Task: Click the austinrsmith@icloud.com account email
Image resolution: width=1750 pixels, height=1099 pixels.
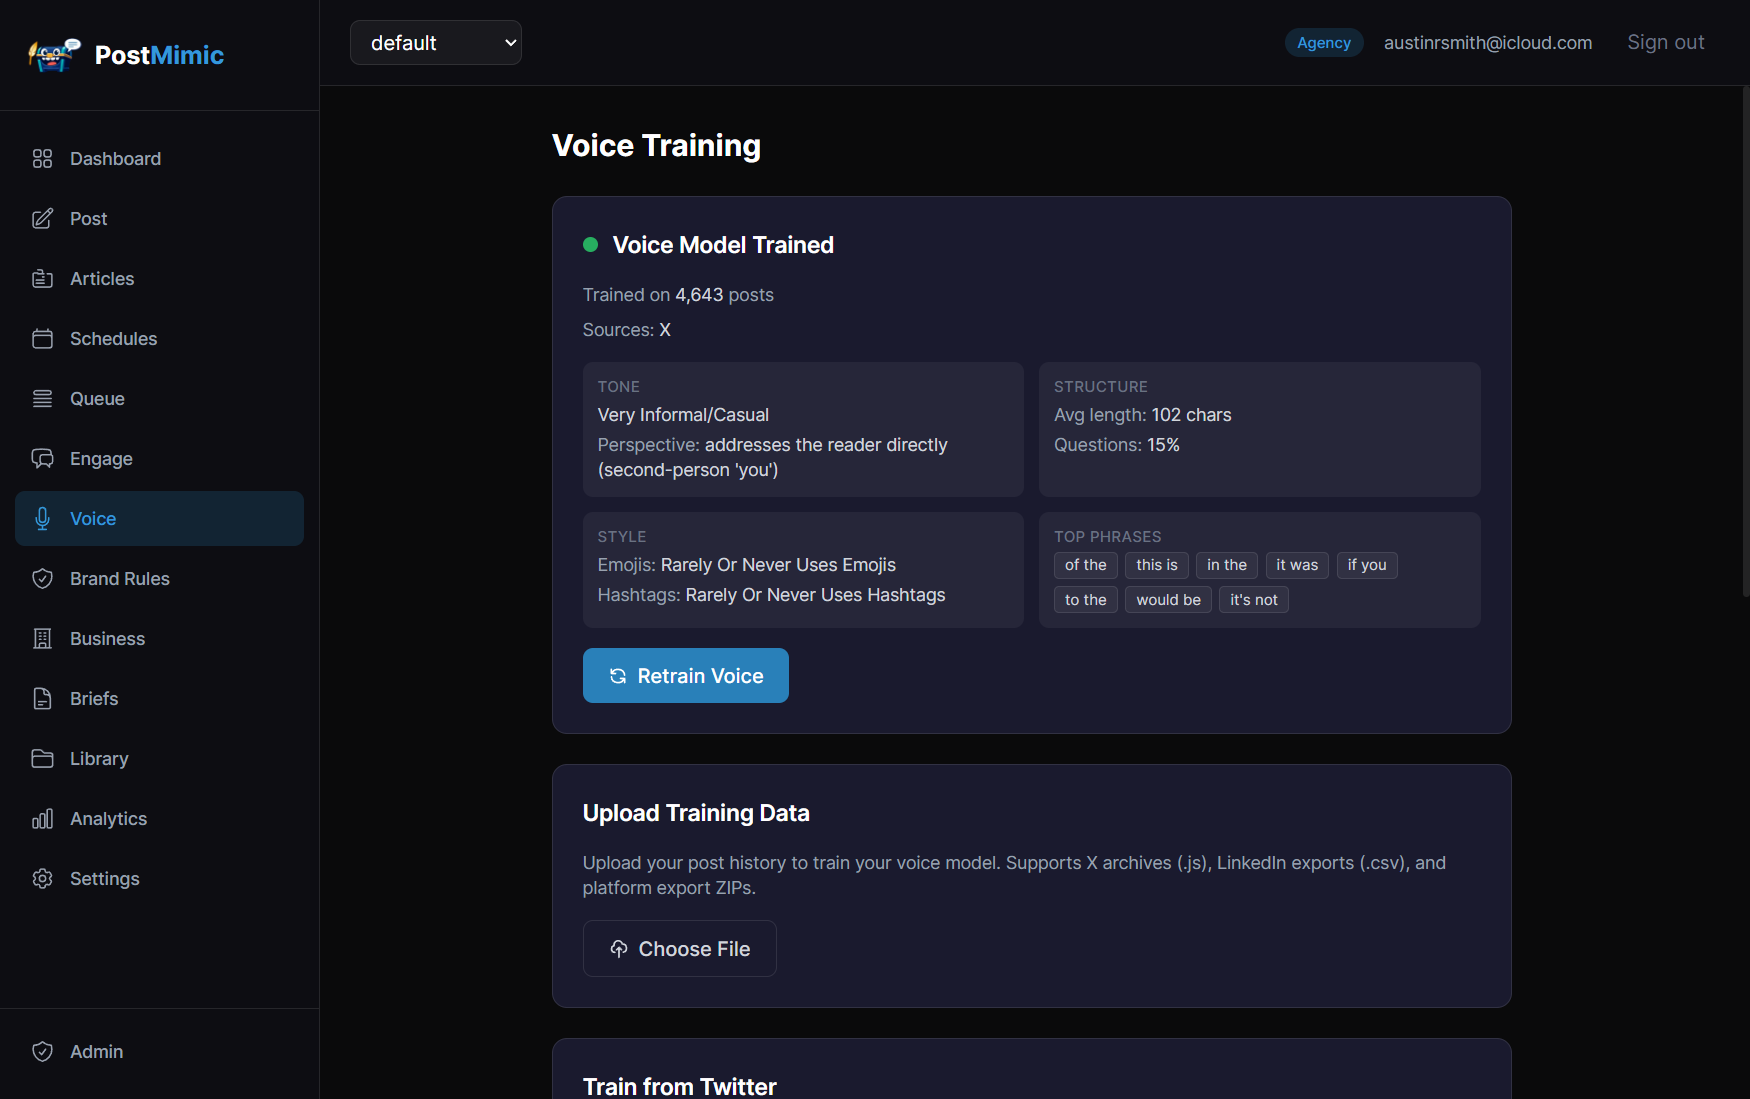Action: (x=1488, y=43)
